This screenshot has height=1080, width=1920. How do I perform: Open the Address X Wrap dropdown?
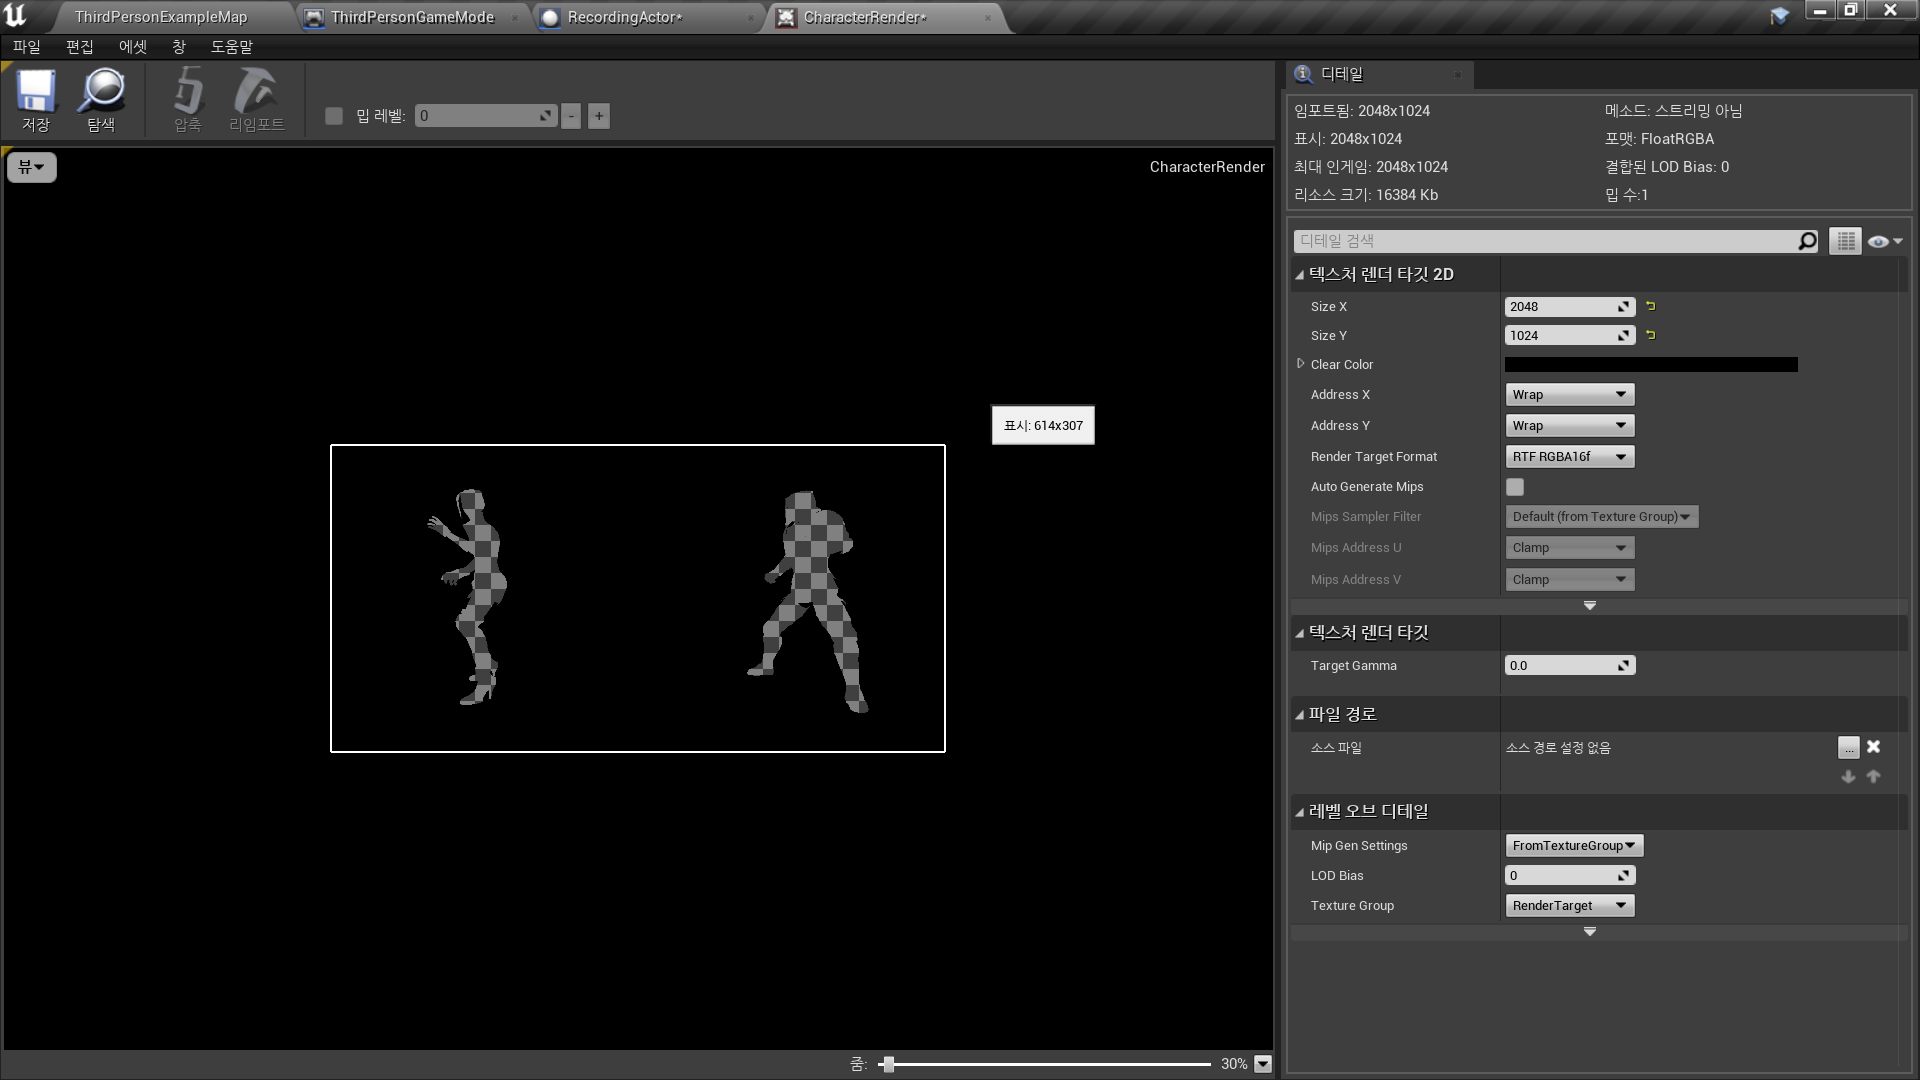[1569, 395]
